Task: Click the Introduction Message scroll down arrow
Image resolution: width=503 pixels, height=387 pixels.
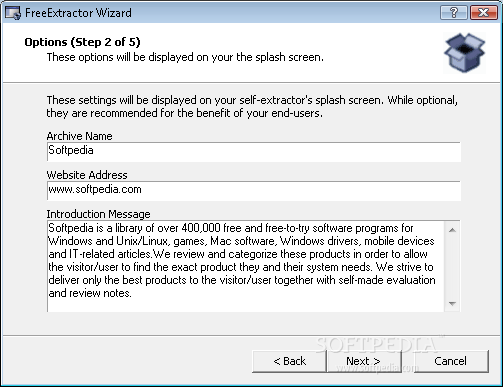Action: point(452,303)
